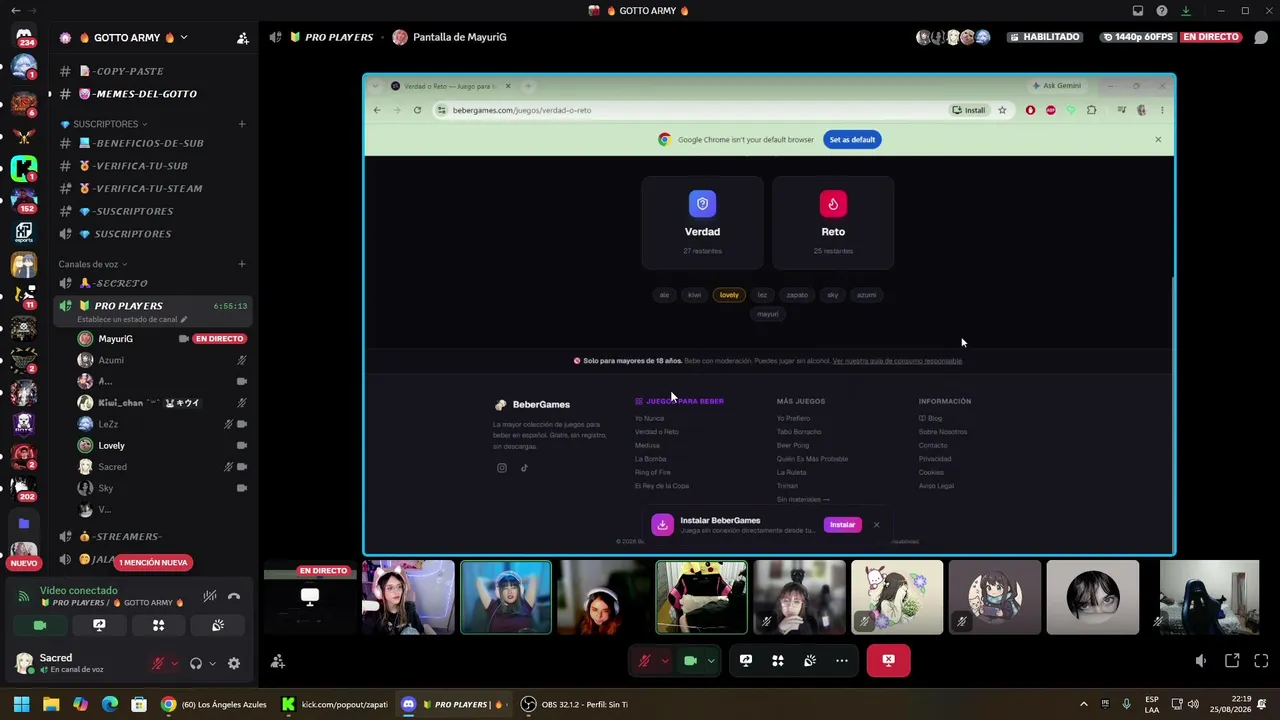The height and width of the screenshot is (720, 1280).
Task: Unmute microphone in Sacred's user panel
Action: point(157,663)
